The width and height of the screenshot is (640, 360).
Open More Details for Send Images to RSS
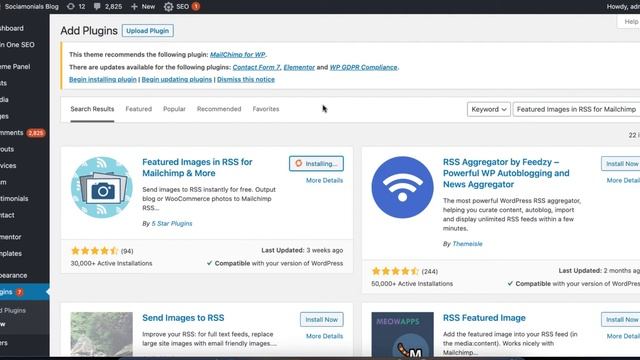tap(324, 336)
